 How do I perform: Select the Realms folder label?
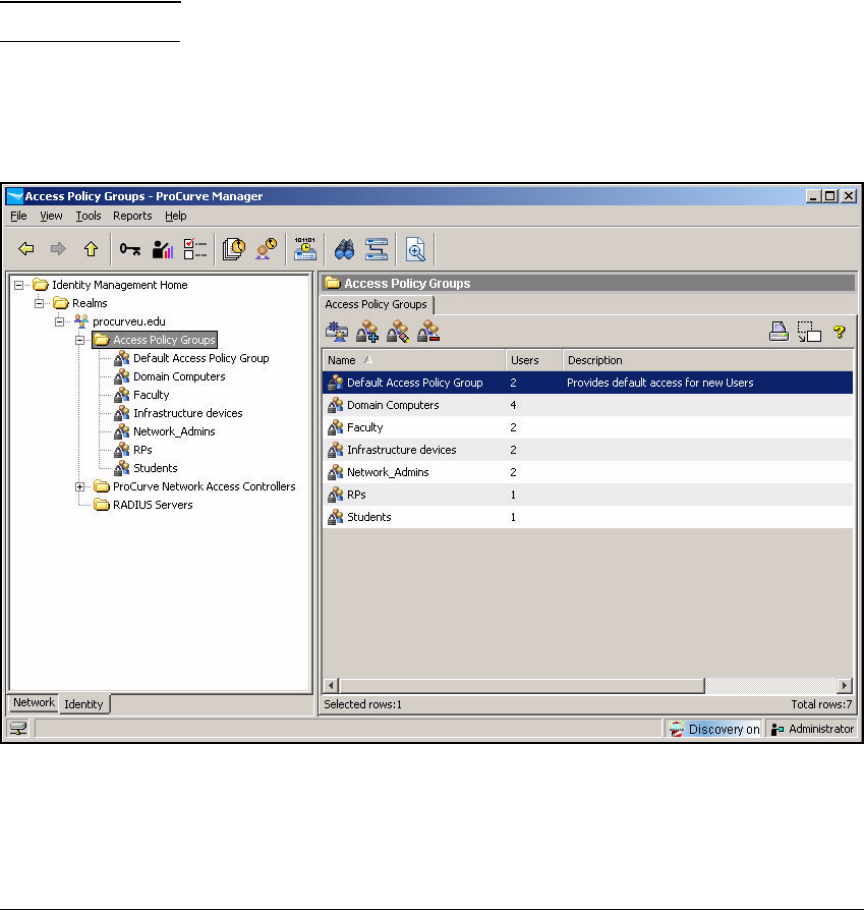(x=89, y=303)
